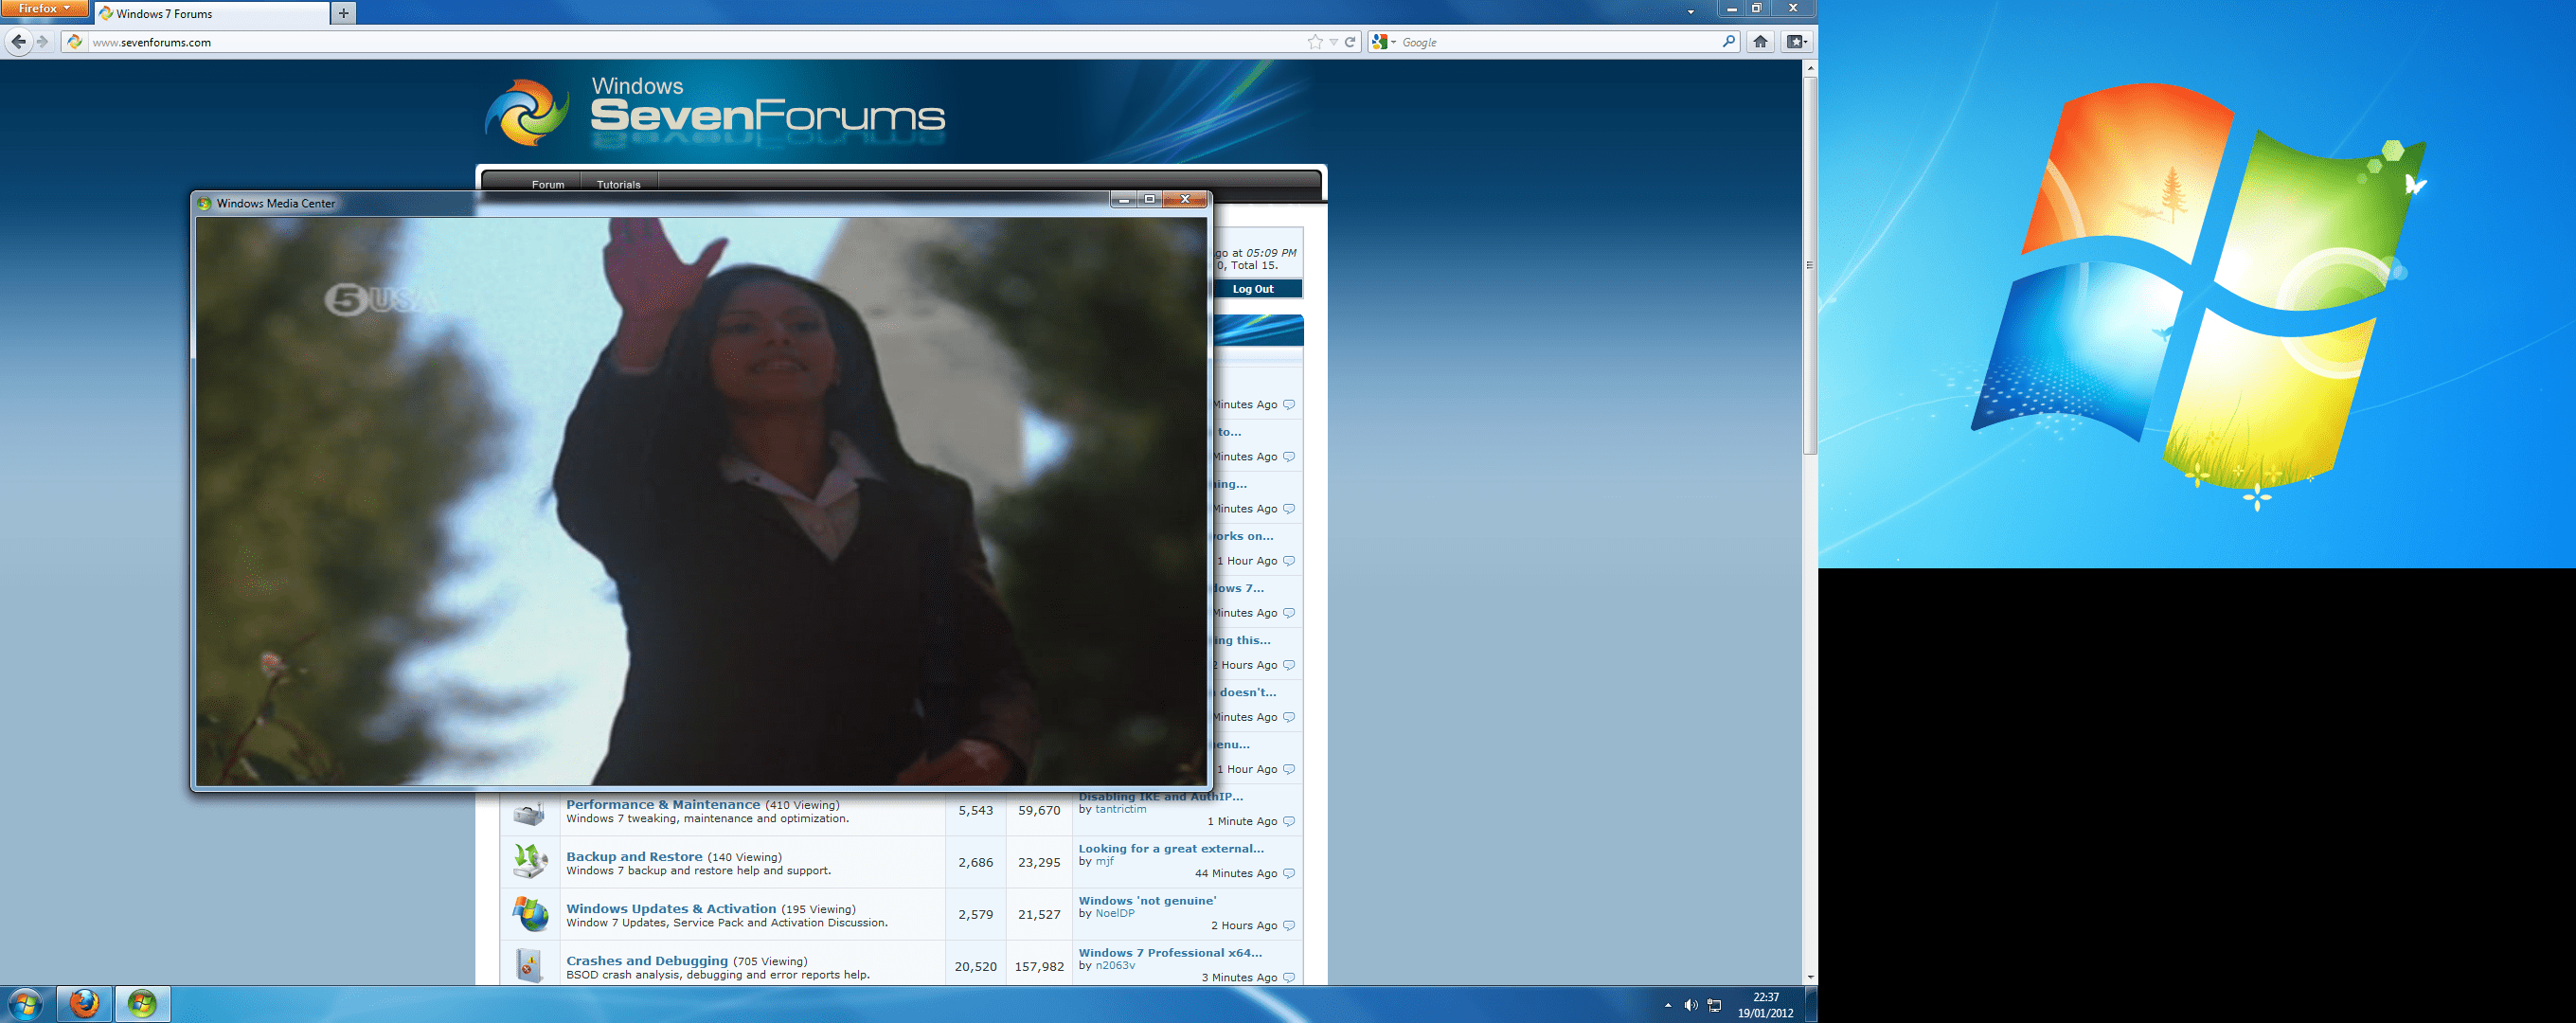The height and width of the screenshot is (1023, 2576).
Task: Click the taskbar clock showing 22:37
Action: click(1765, 1005)
